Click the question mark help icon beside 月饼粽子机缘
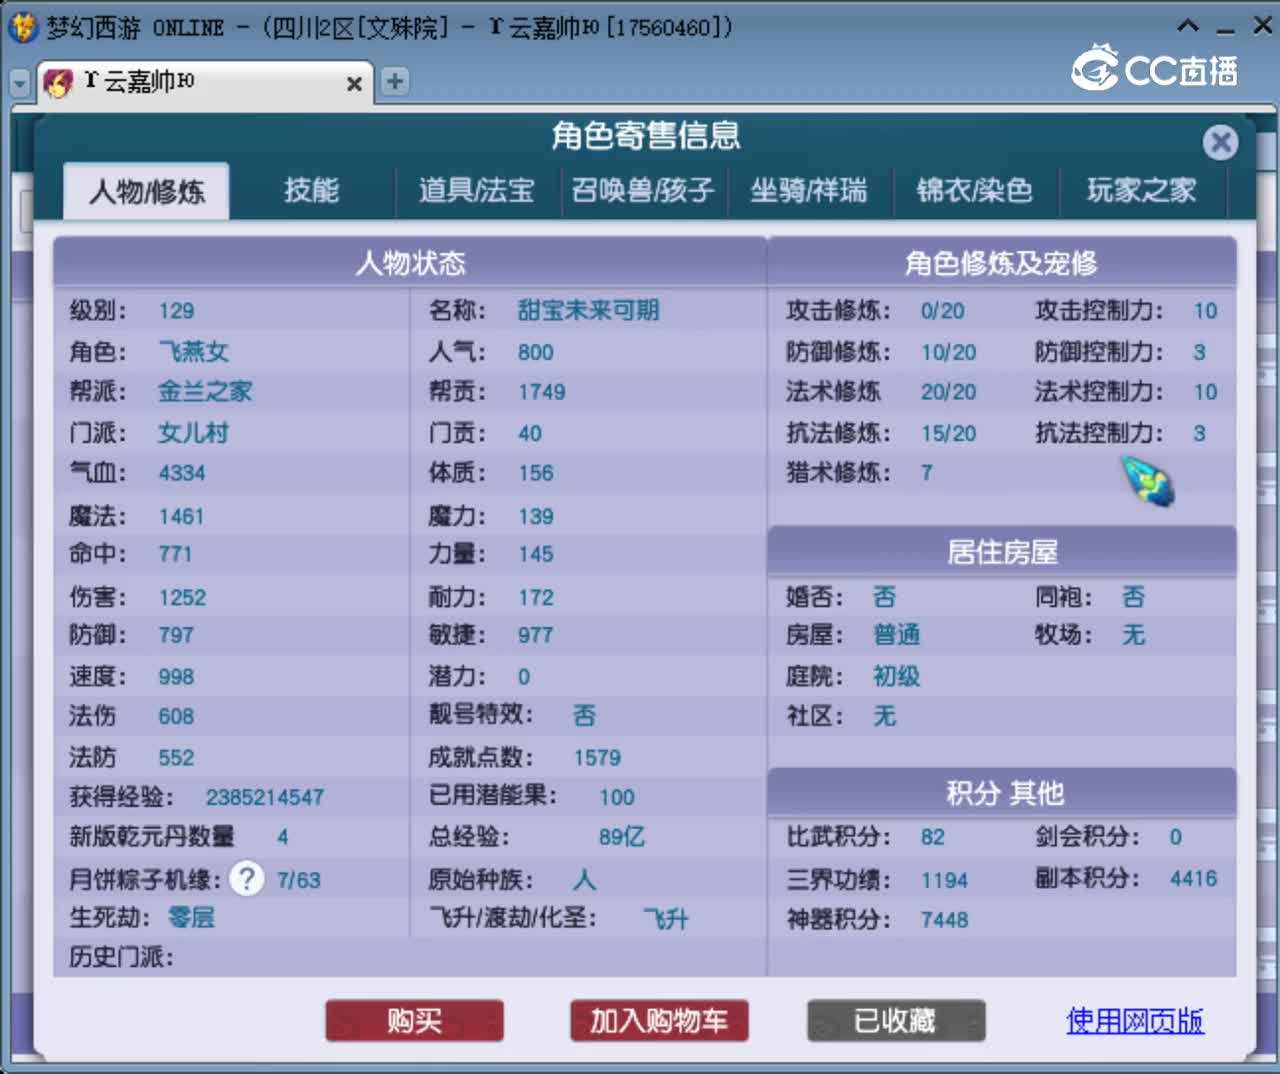1280x1074 pixels. pos(246,879)
